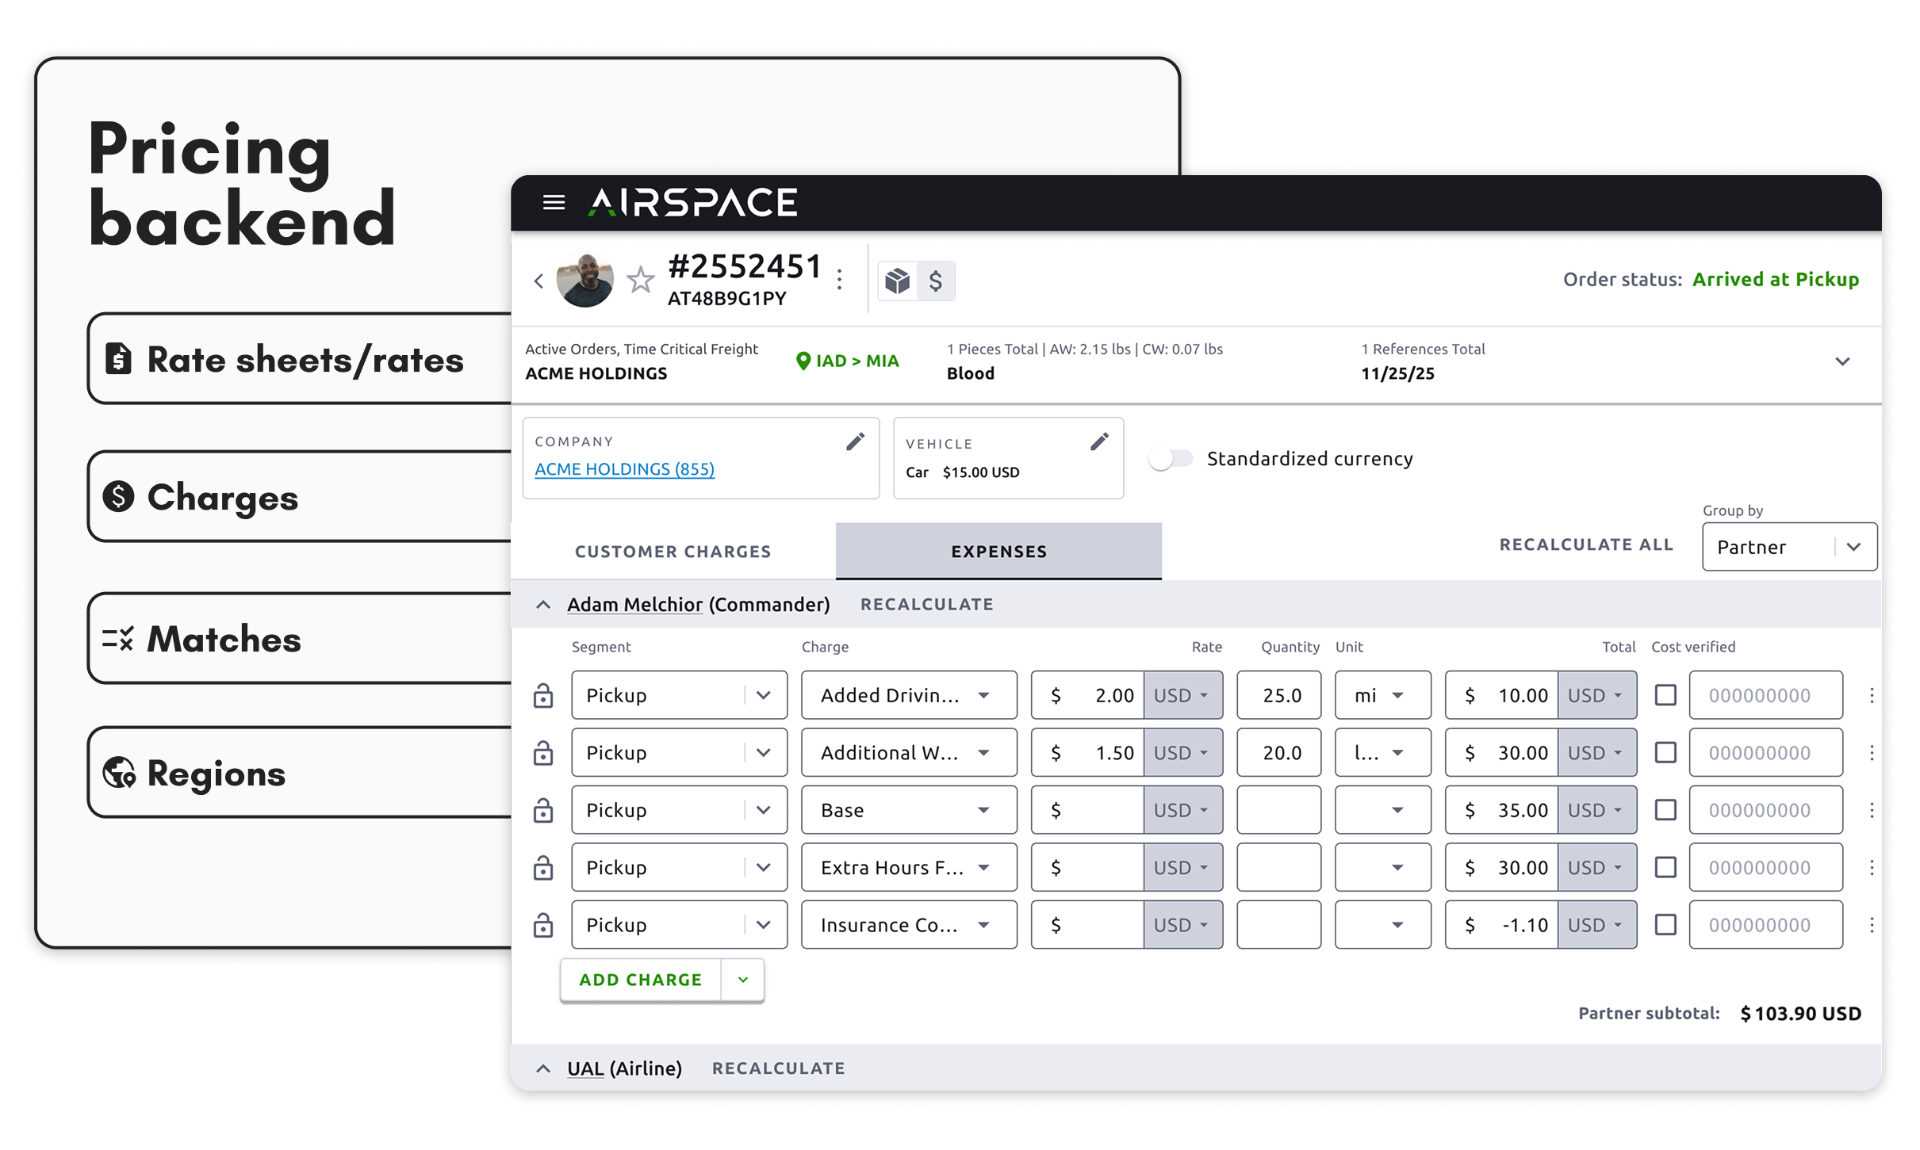This screenshot has height=1150, width=1920.
Task: Click the Matches checklist icon
Action: [118, 638]
